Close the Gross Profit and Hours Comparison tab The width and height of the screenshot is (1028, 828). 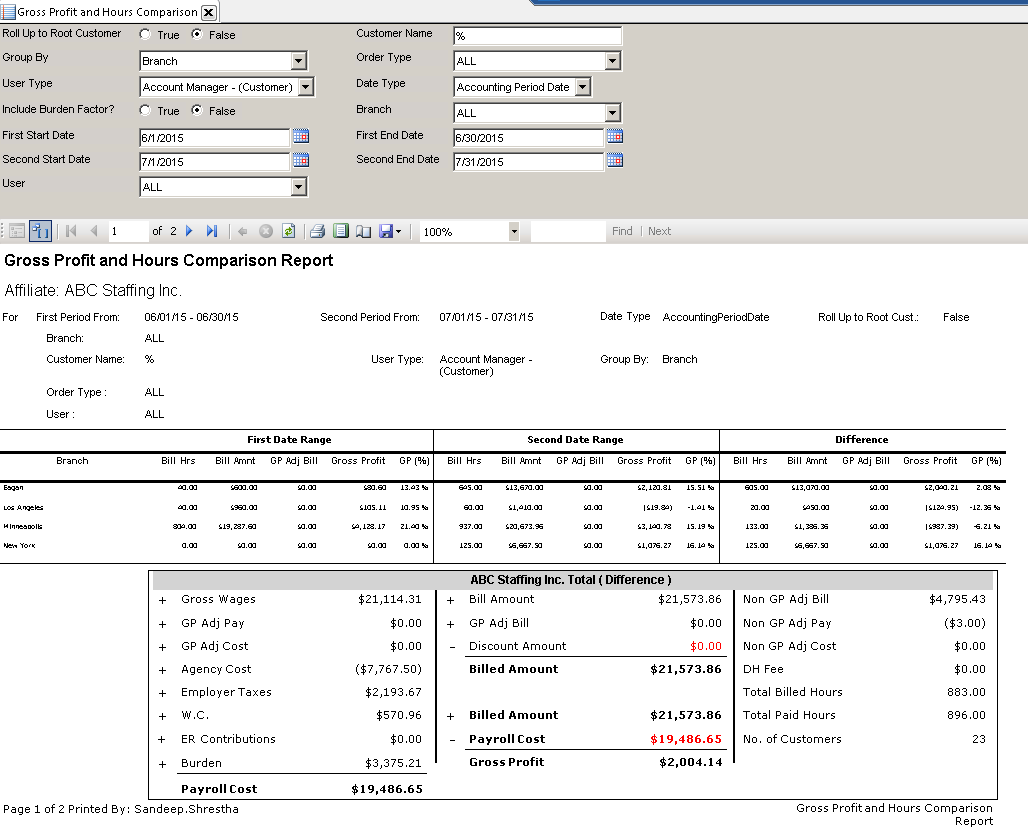click(x=208, y=12)
